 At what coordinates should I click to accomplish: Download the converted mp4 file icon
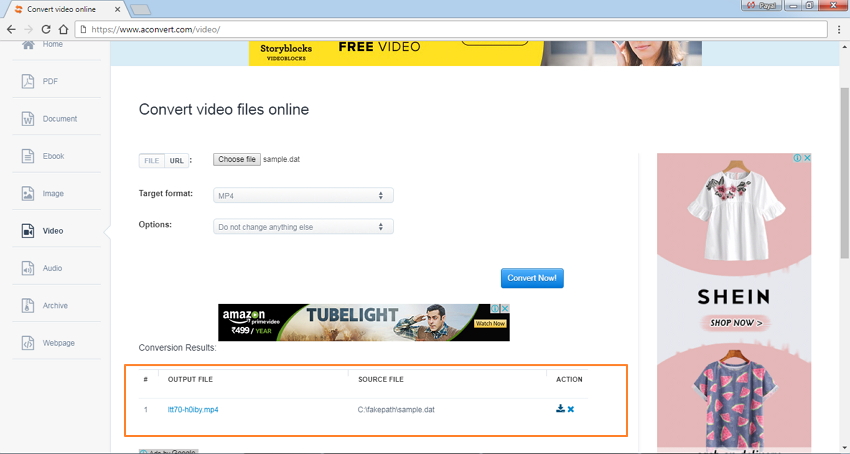point(560,409)
